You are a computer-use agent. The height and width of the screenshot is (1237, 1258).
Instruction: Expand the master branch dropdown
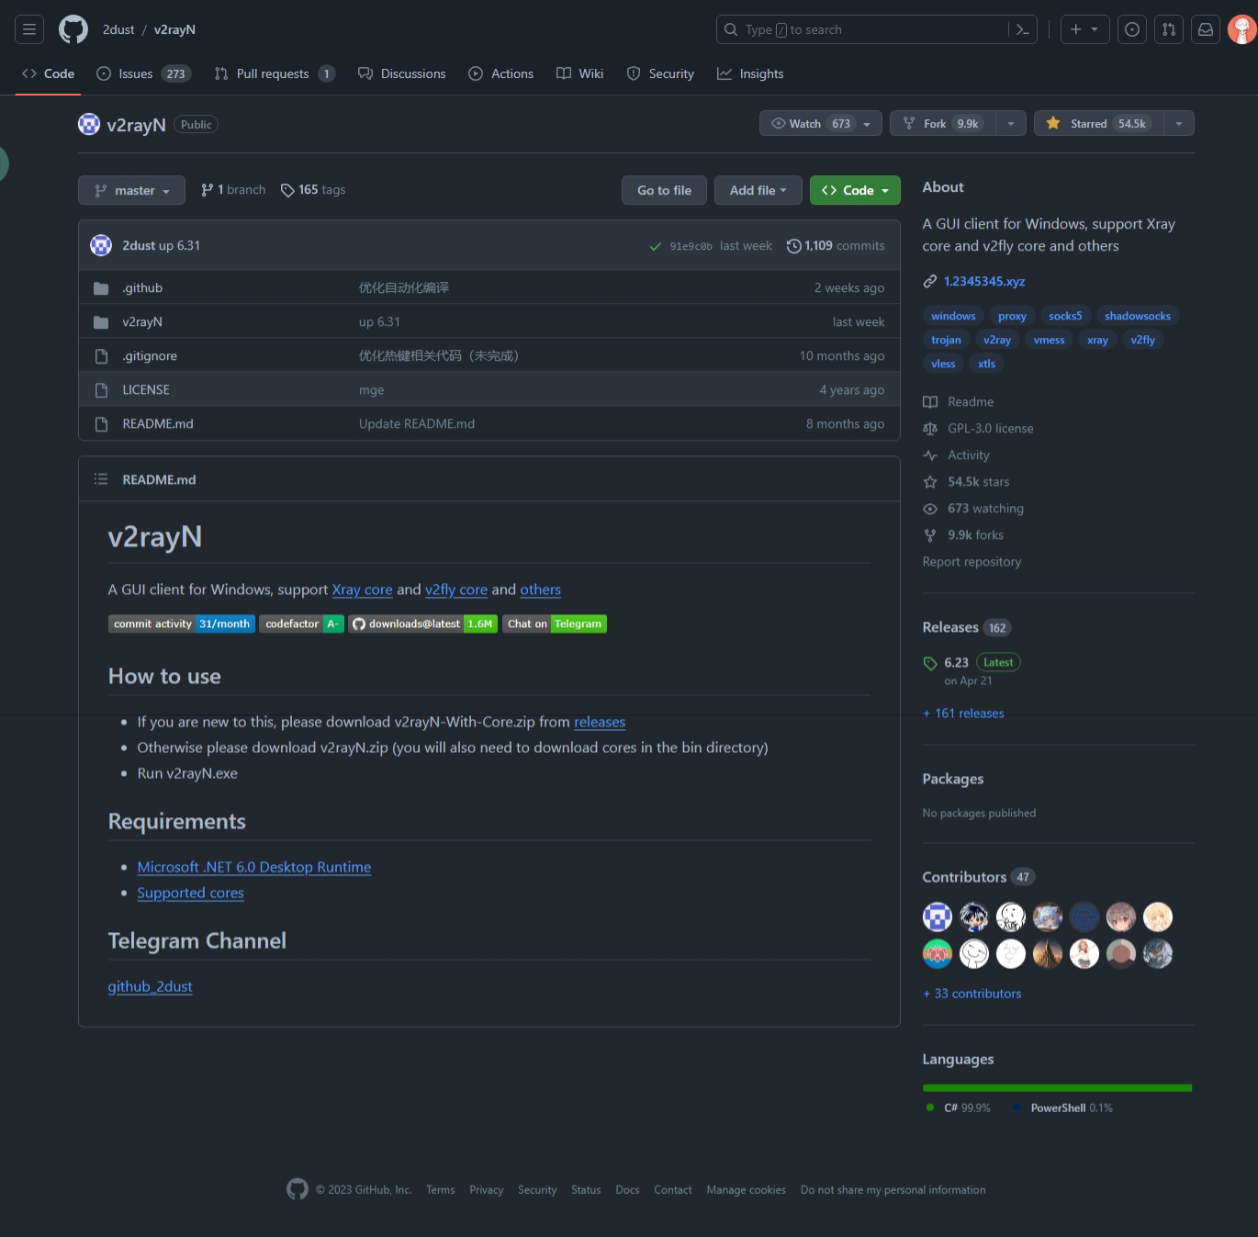point(132,190)
